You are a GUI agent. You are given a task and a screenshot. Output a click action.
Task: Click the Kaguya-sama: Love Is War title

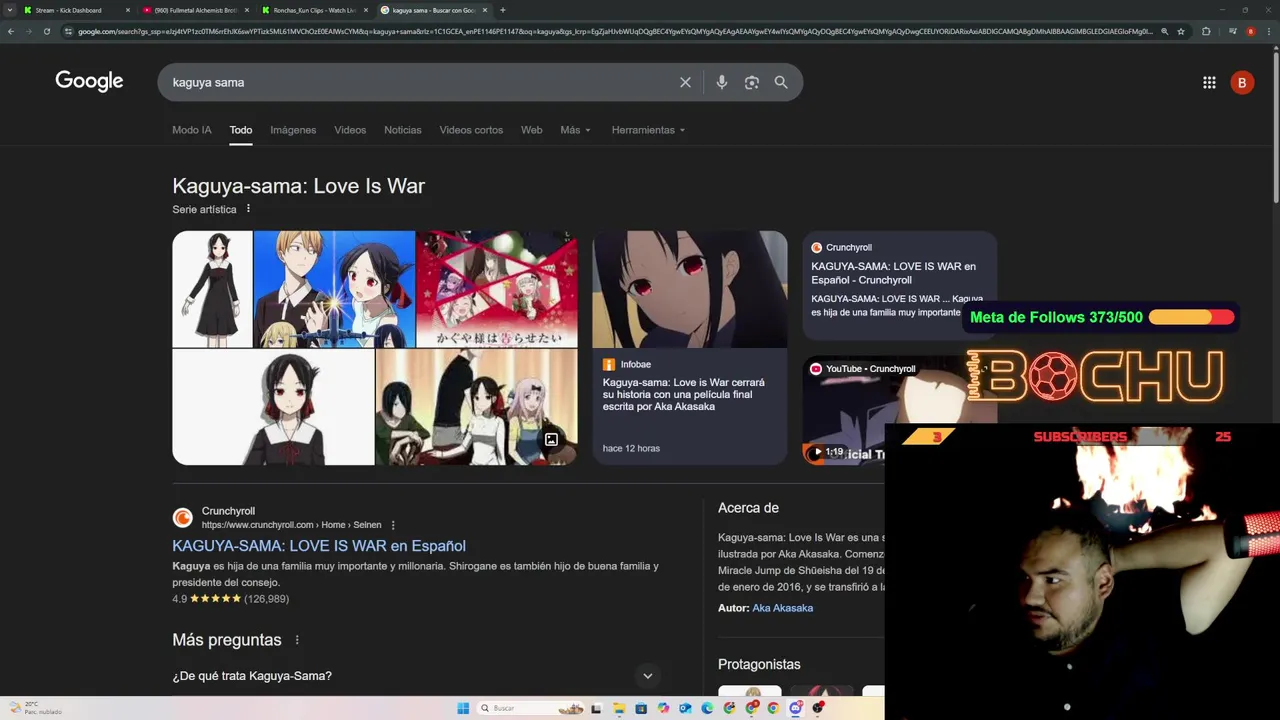(298, 186)
